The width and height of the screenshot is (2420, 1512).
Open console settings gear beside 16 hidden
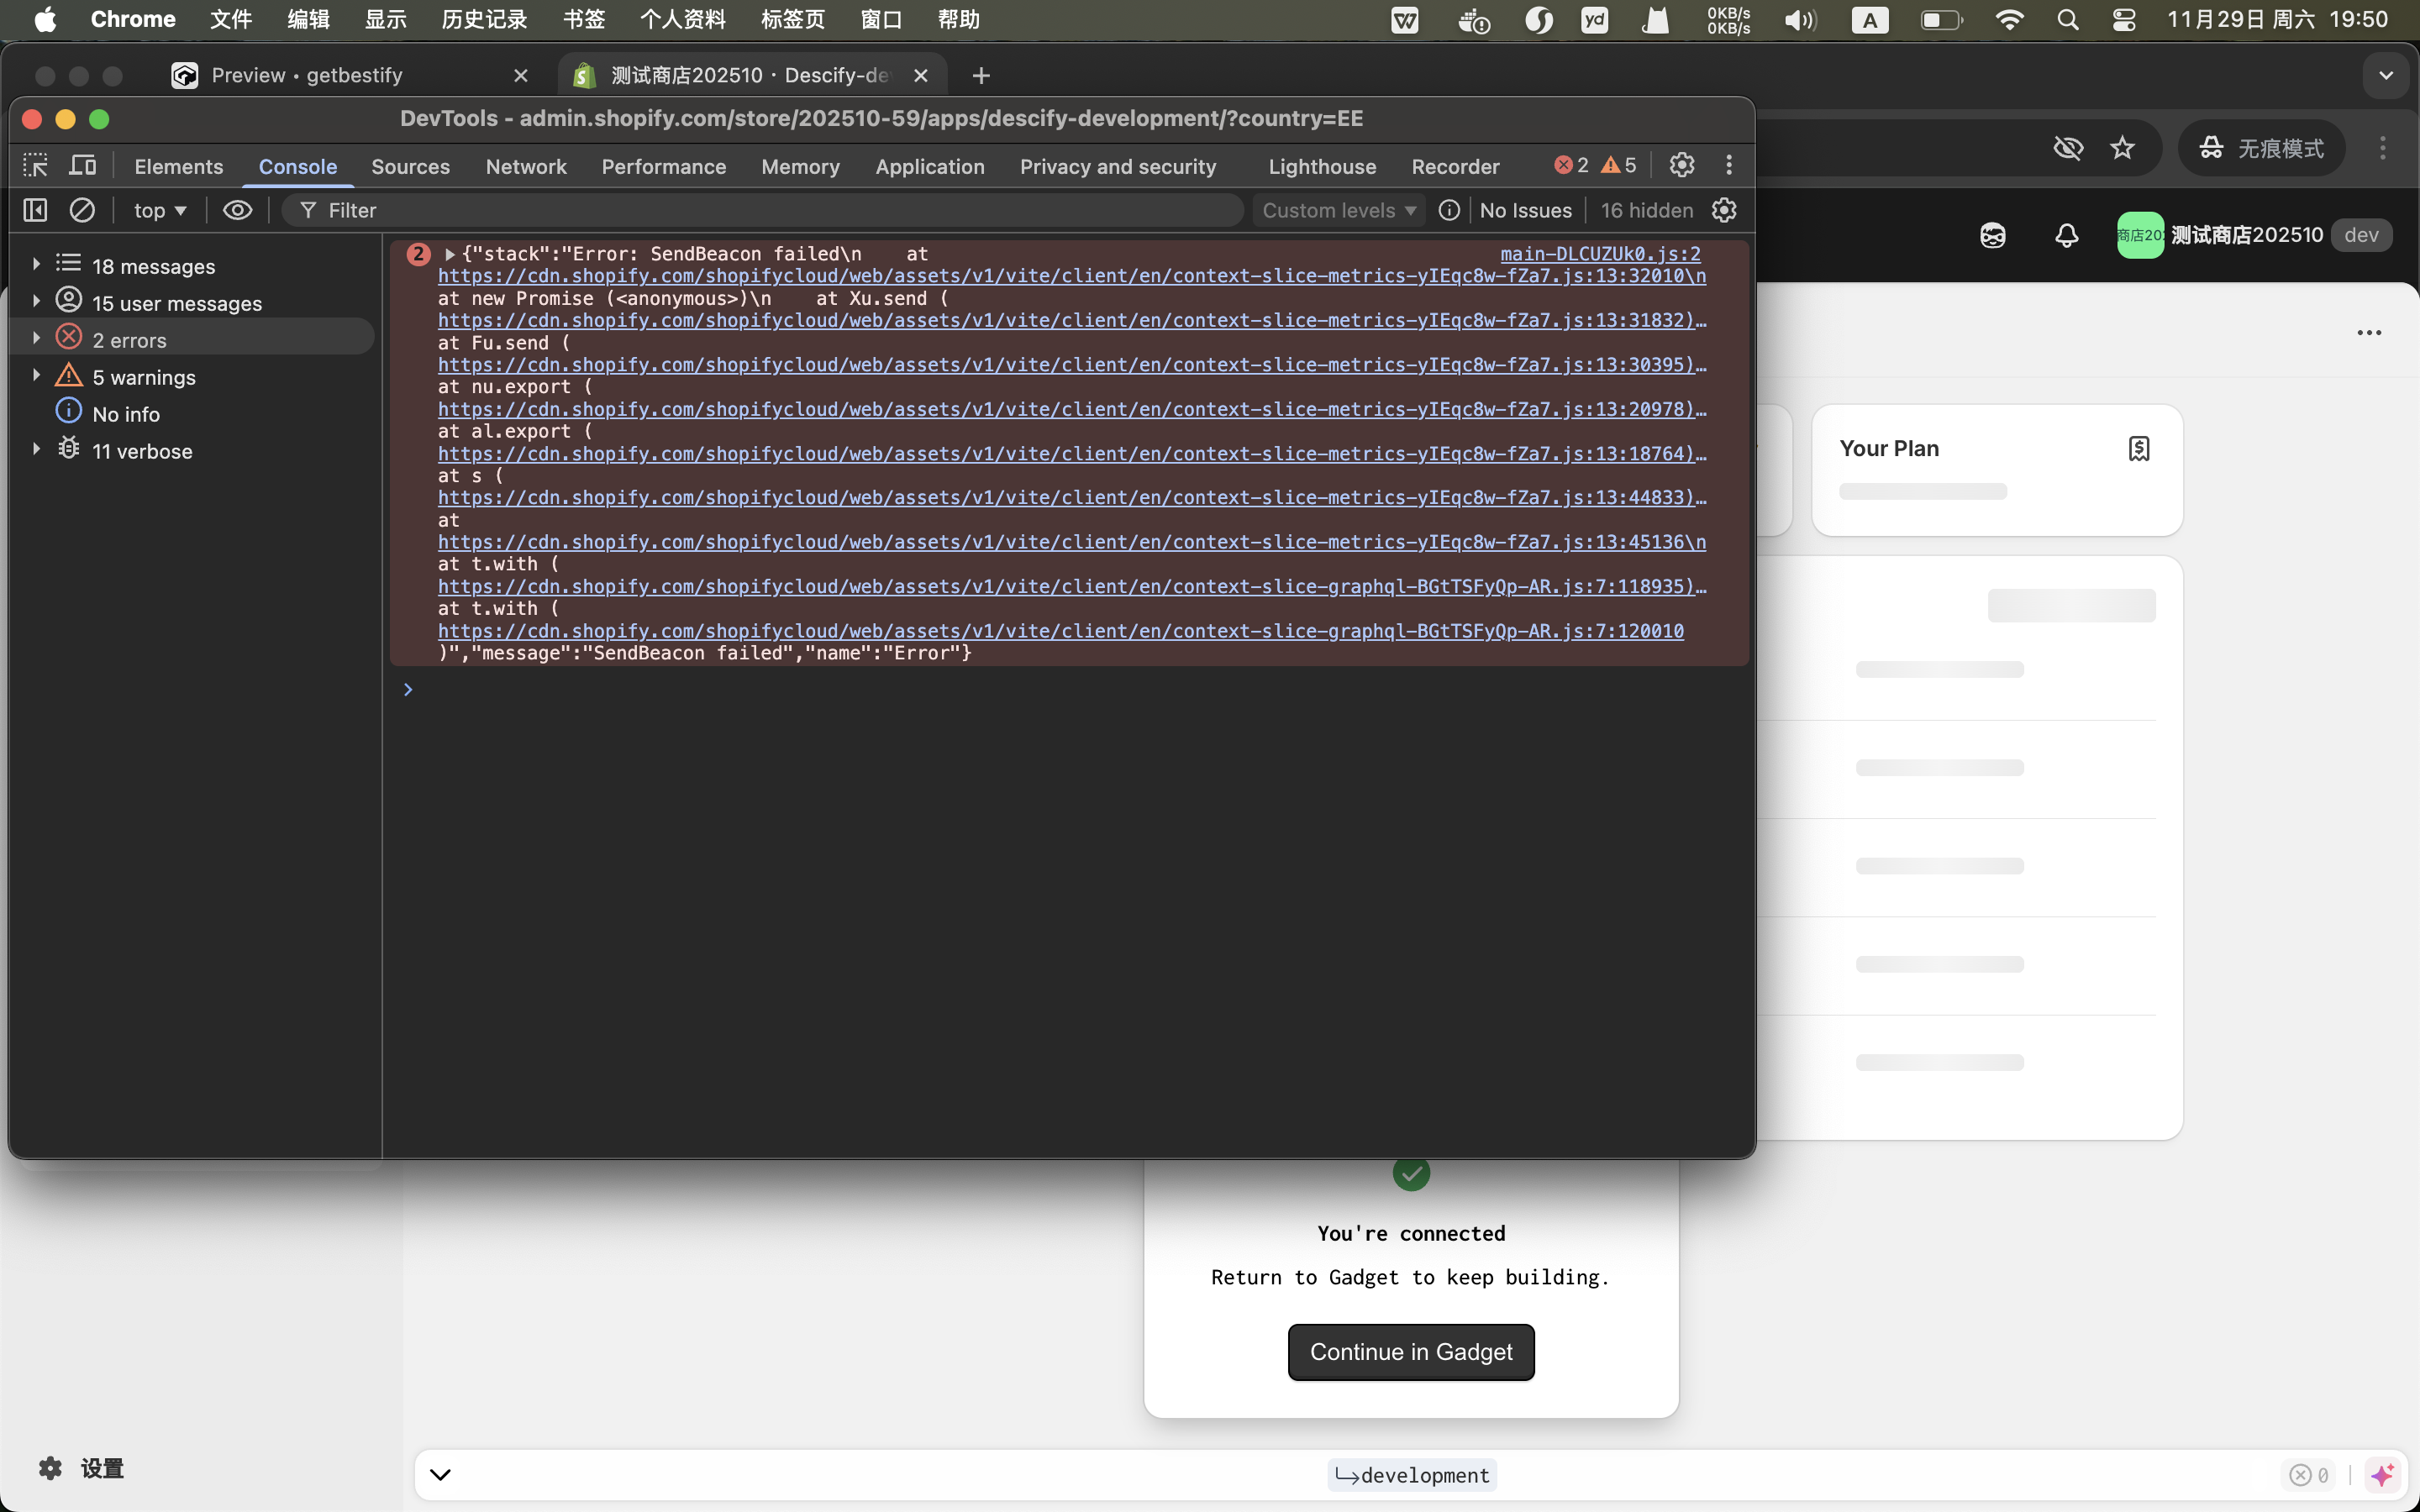1724,210
